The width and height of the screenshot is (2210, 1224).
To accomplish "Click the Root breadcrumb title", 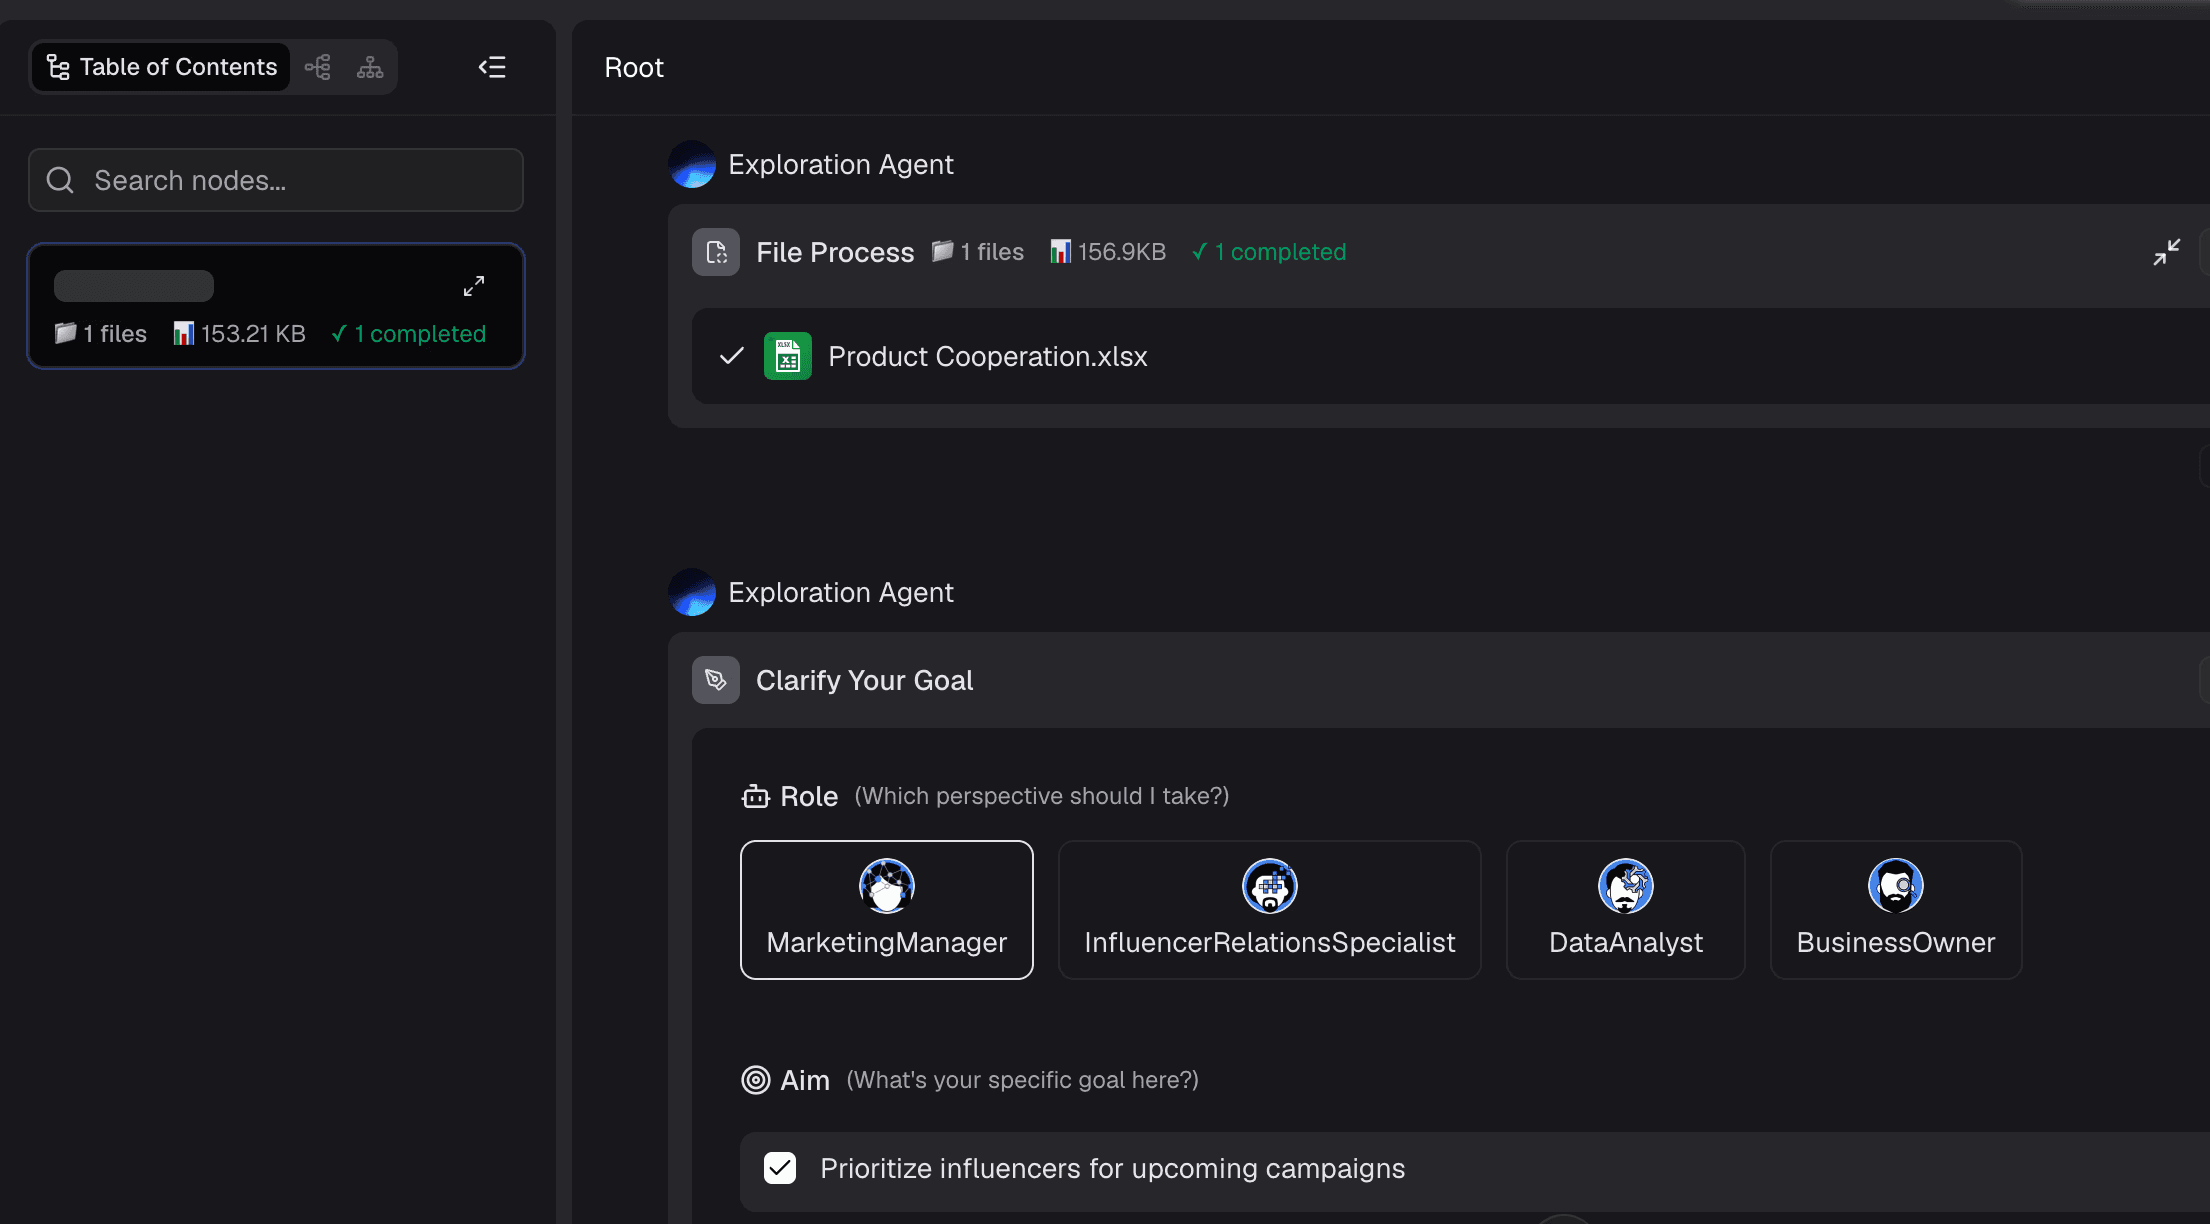I will tap(634, 67).
